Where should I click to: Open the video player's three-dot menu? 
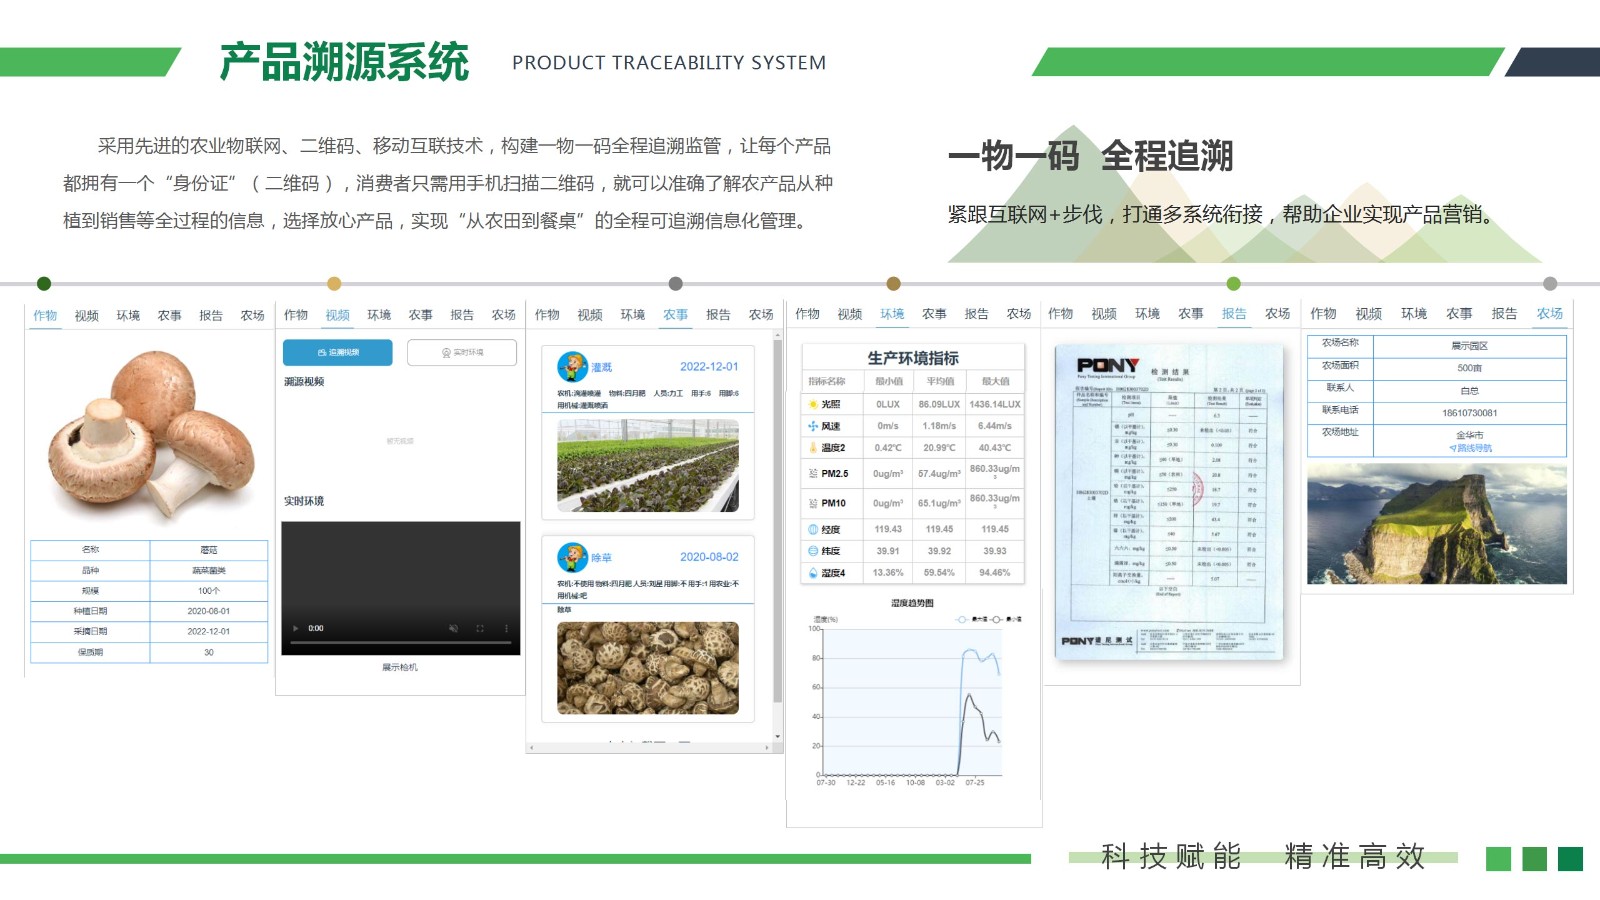pyautogui.click(x=506, y=628)
